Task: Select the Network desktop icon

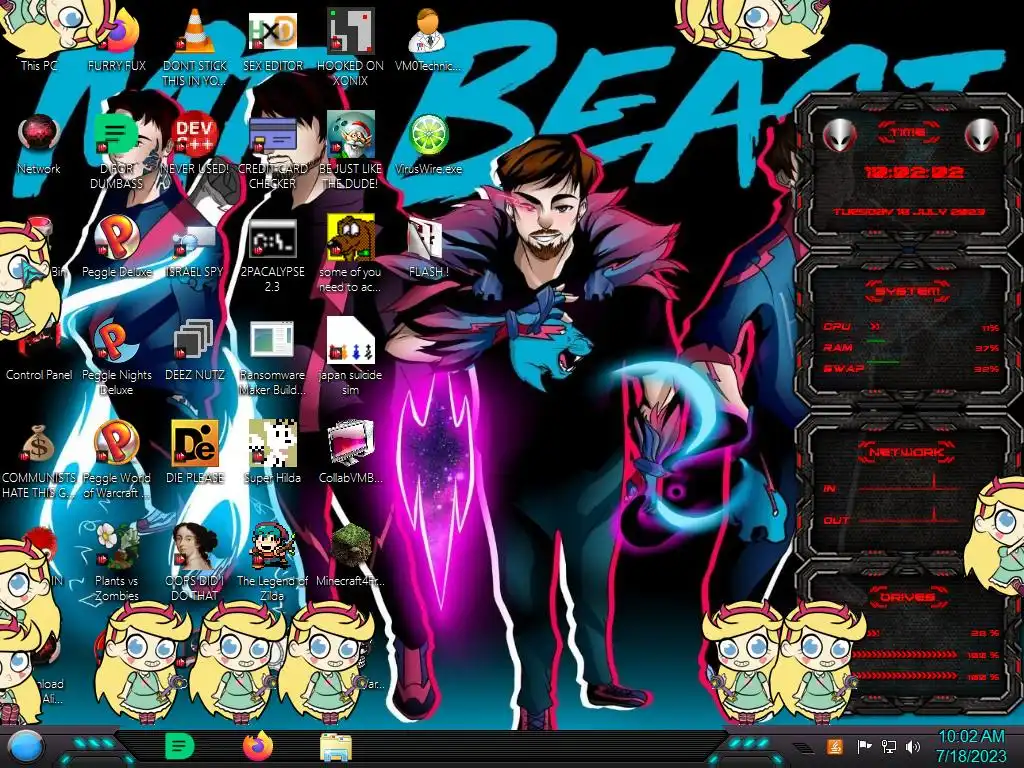Action: point(39,144)
